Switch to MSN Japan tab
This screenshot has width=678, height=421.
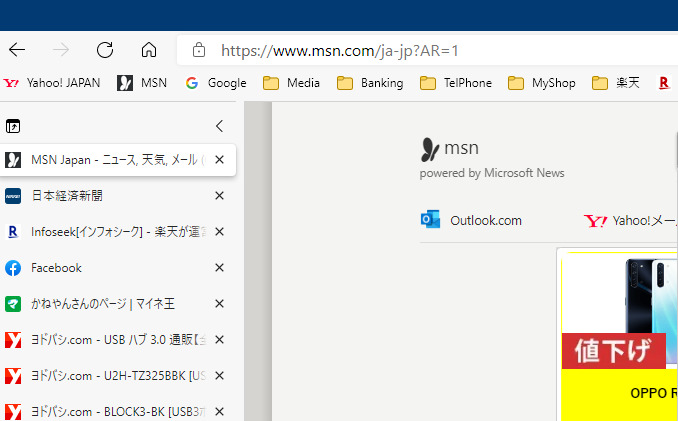[x=118, y=160]
